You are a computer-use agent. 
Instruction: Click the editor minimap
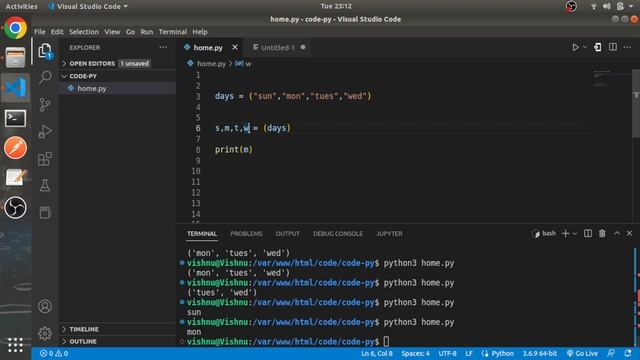611,78
